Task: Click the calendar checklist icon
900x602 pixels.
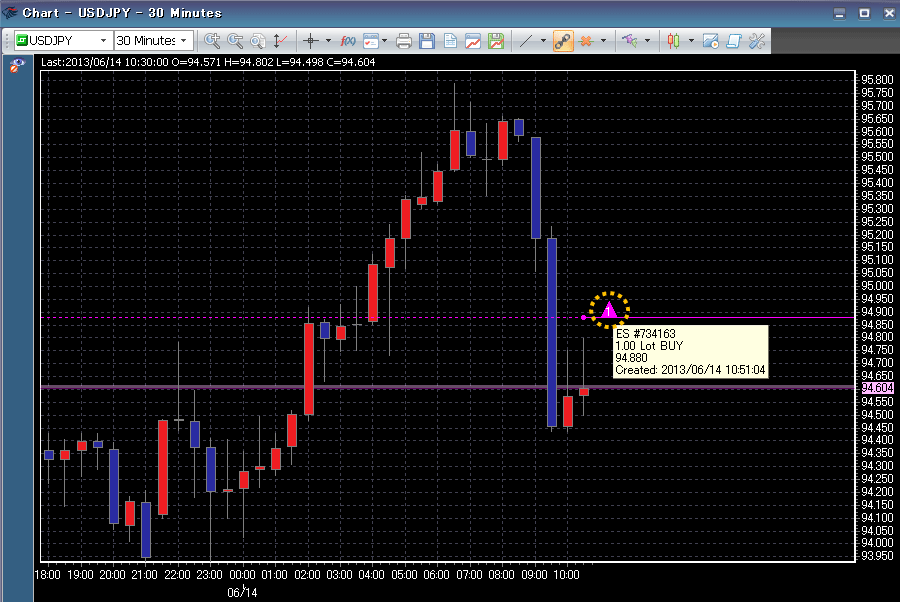Action: 371,41
